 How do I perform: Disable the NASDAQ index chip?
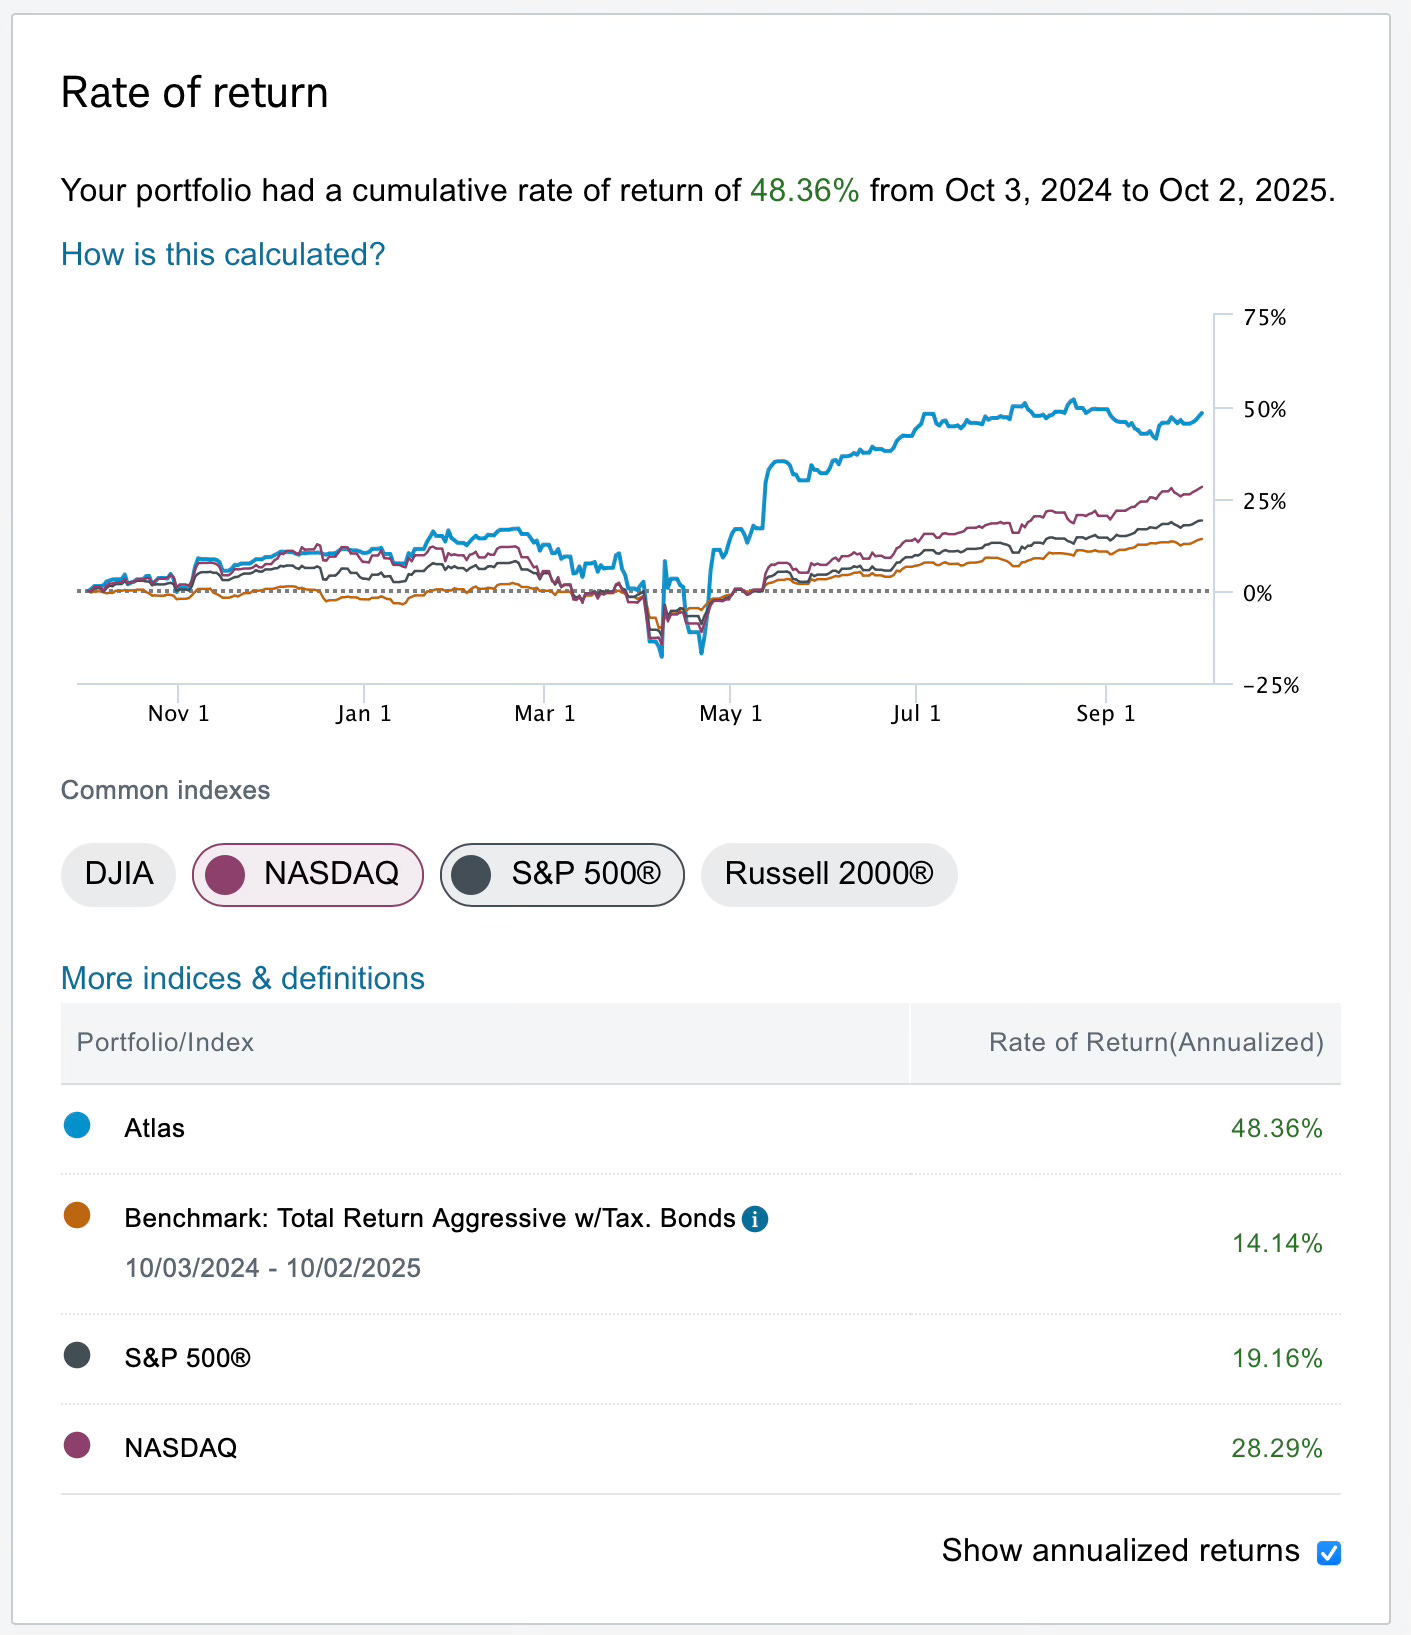point(308,874)
